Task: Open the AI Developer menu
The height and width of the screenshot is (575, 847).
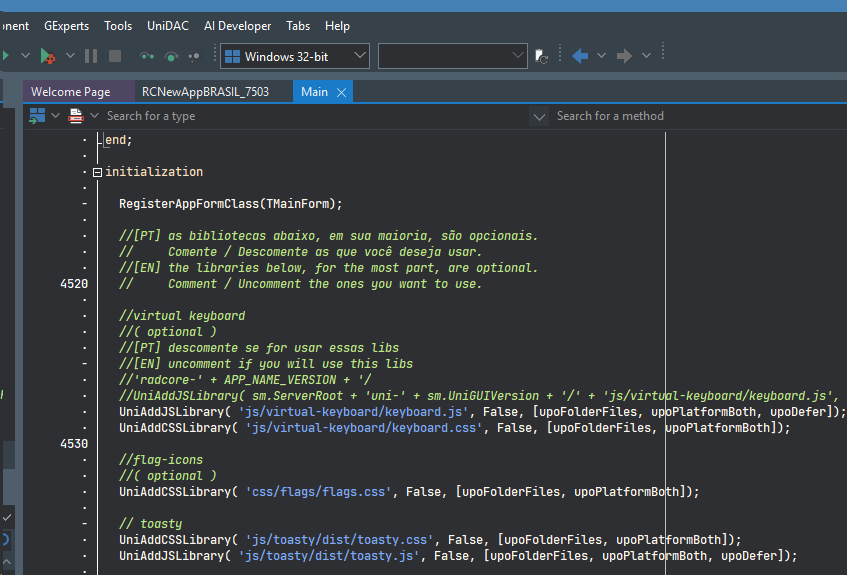Action: coord(237,26)
